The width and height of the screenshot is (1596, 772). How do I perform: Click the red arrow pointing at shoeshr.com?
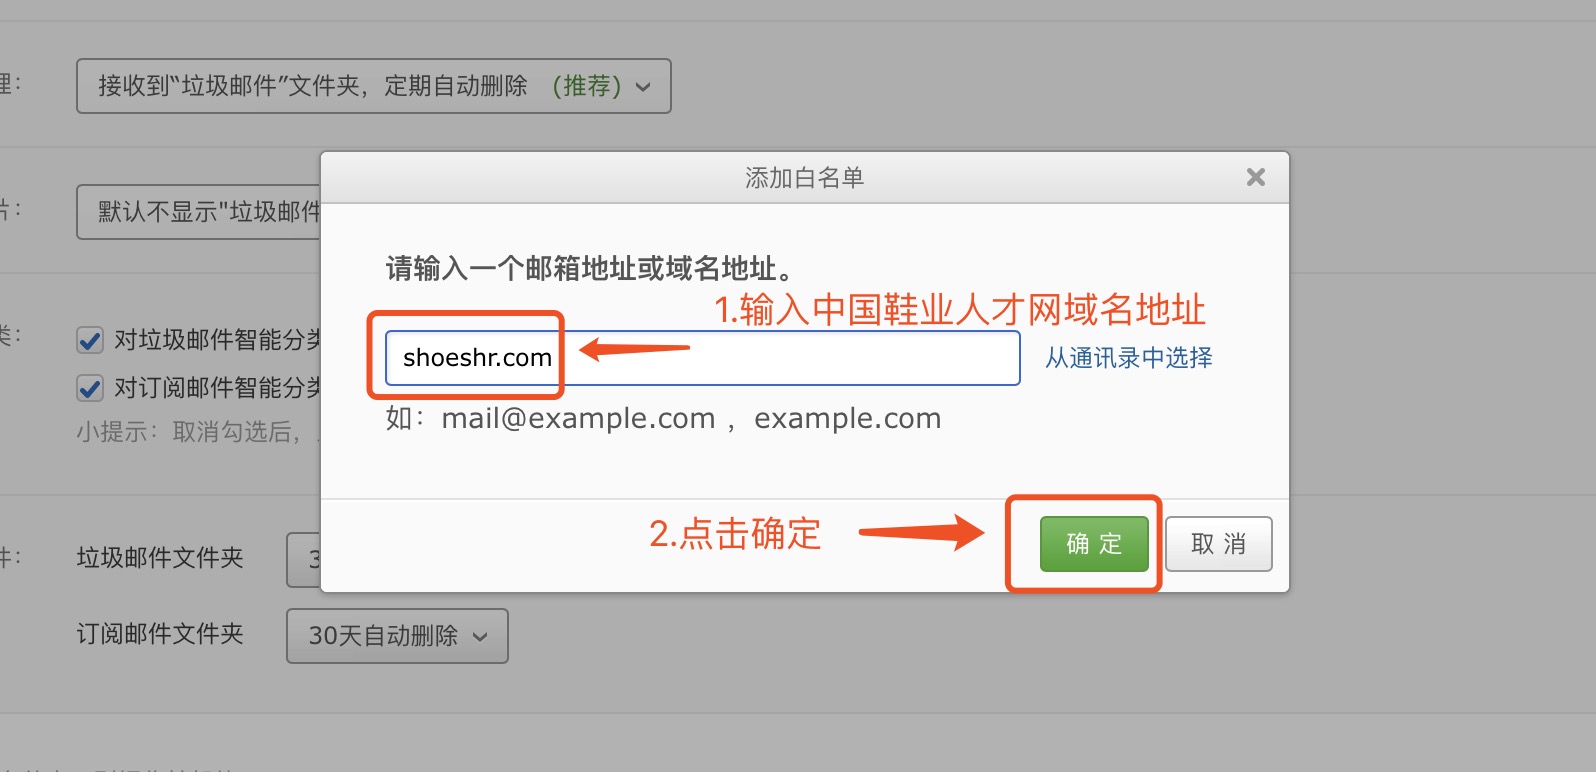[x=635, y=349]
